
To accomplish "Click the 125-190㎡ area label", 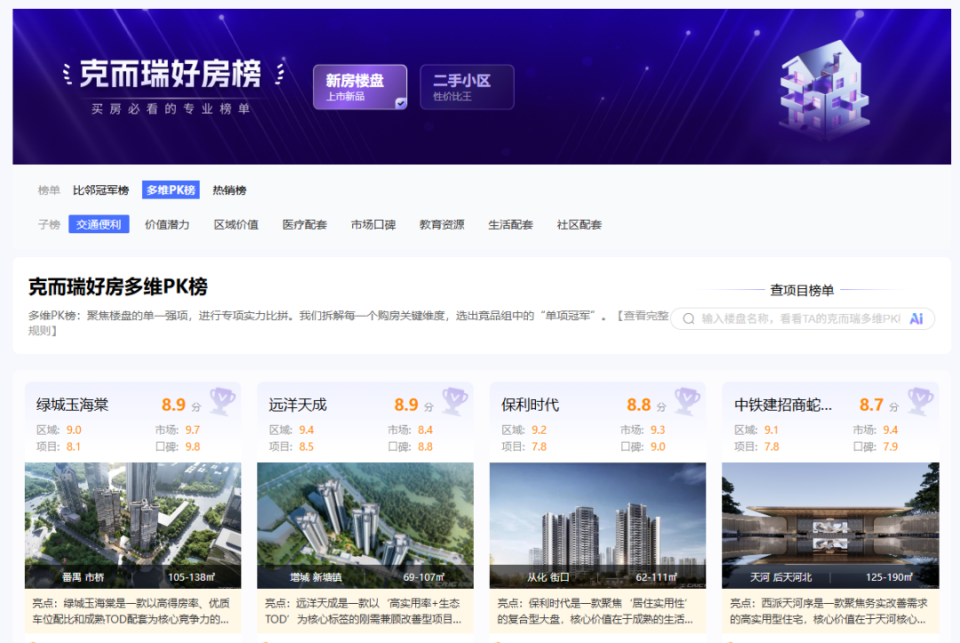I will (x=889, y=577).
